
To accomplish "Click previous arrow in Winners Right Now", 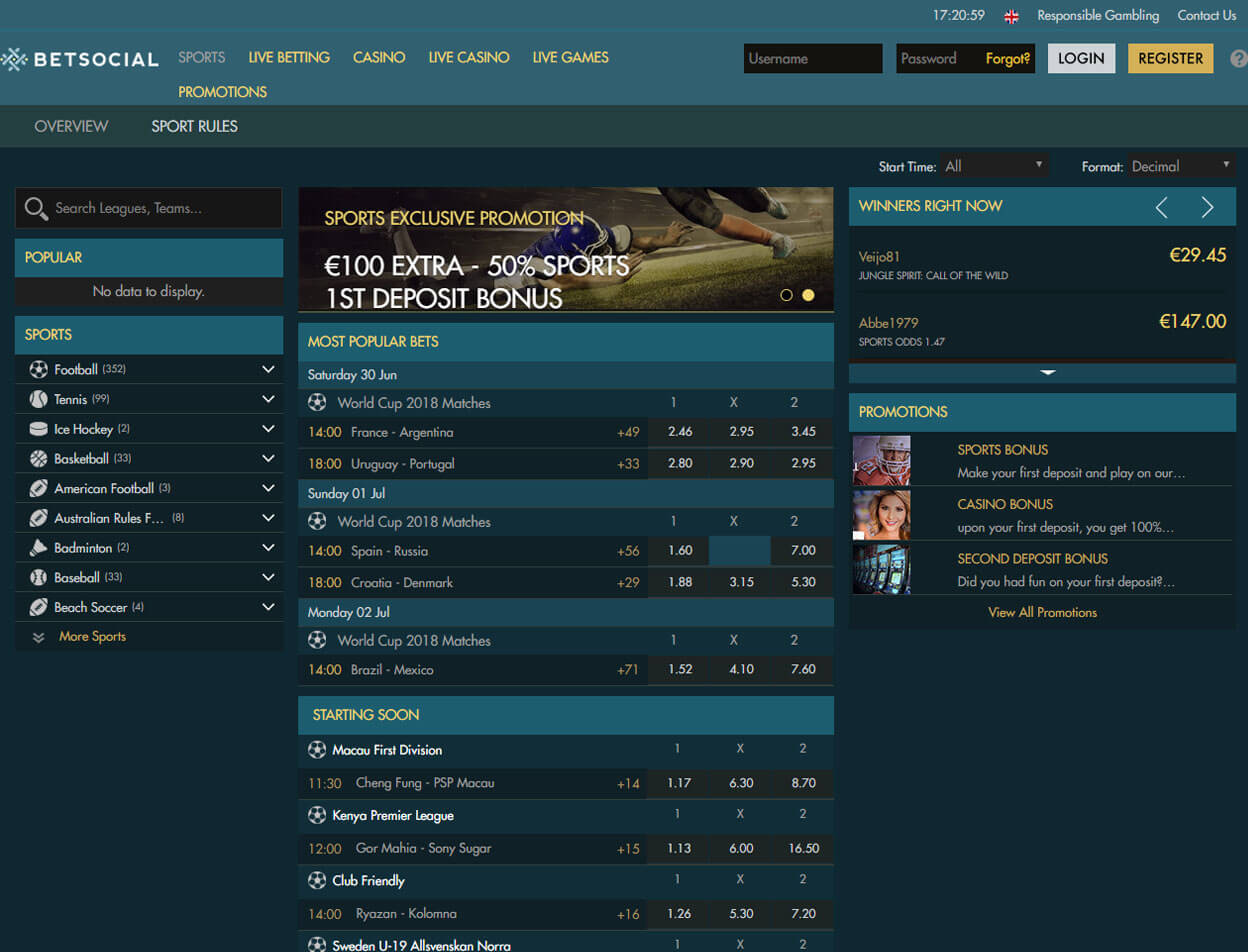I will tap(1161, 207).
